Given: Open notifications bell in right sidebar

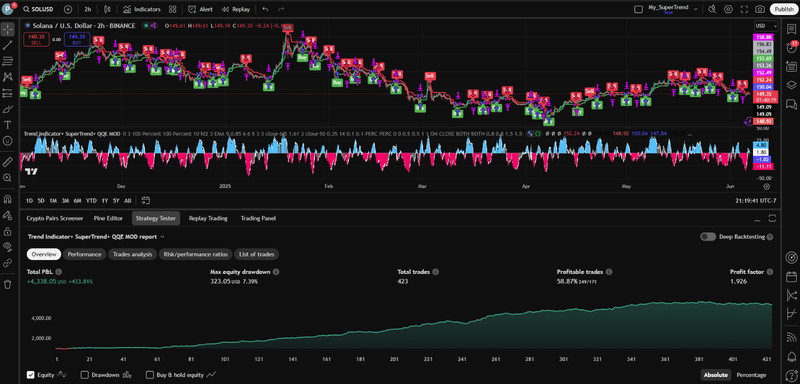Looking at the screenshot, I should pyautogui.click(x=791, y=355).
